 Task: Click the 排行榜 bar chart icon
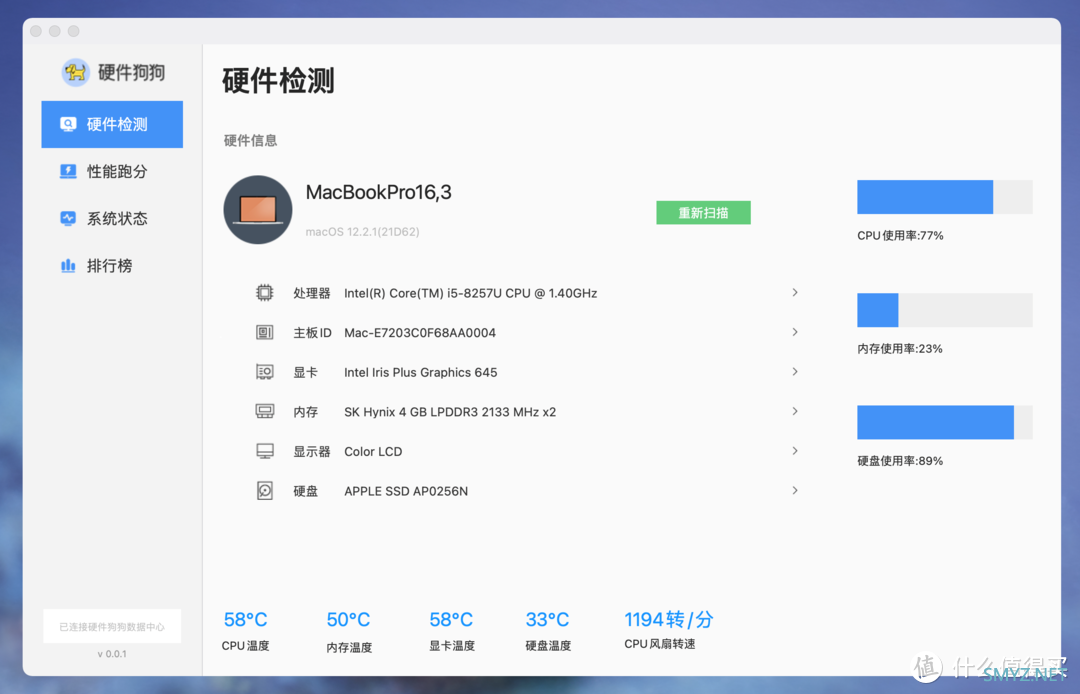tap(68, 266)
